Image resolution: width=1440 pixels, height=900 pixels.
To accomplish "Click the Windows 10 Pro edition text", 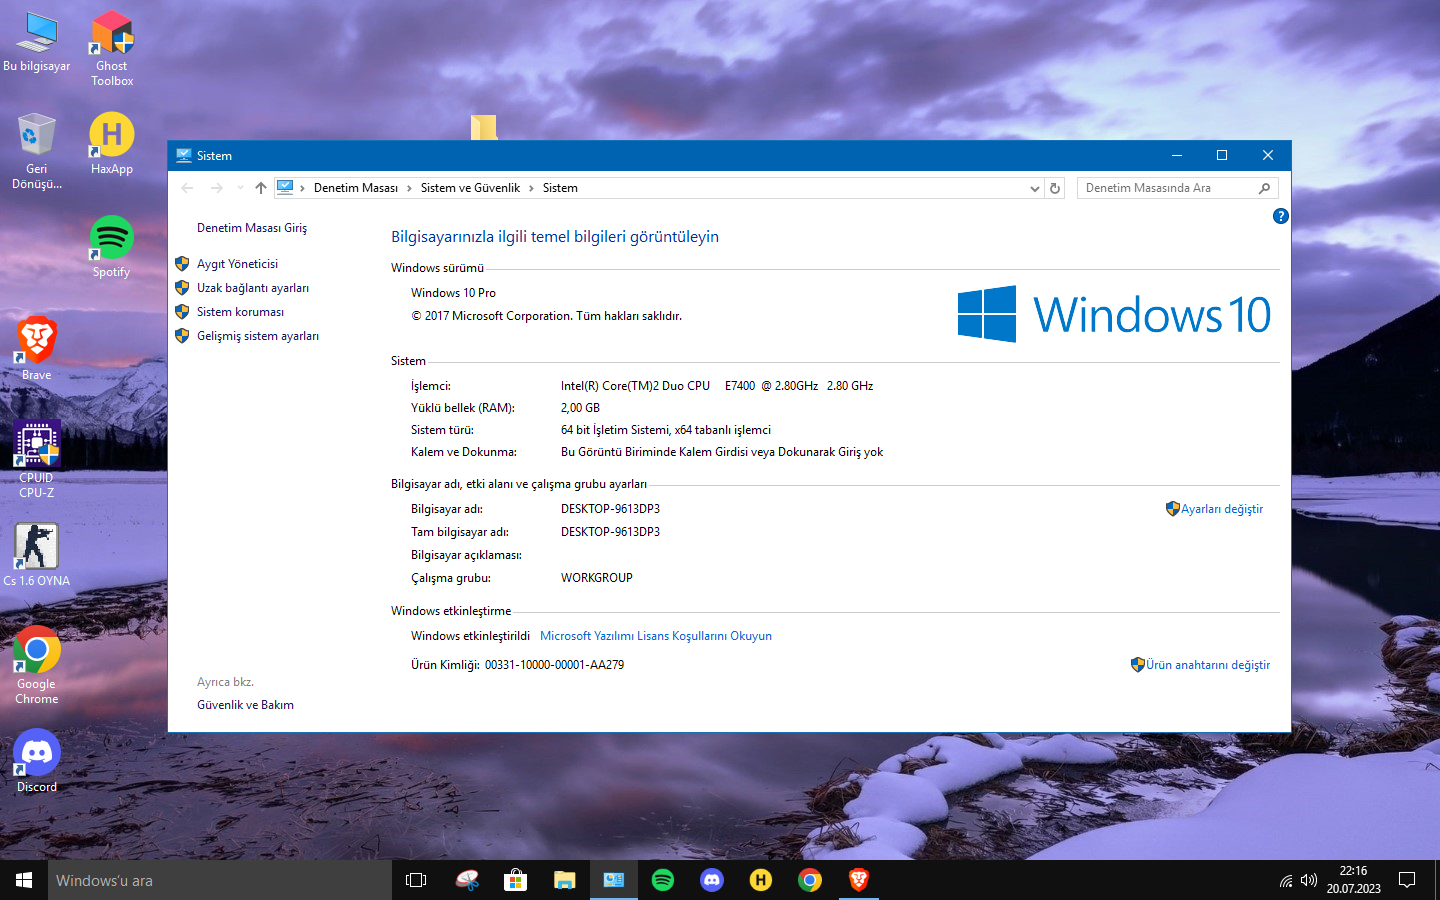I will [x=453, y=293].
